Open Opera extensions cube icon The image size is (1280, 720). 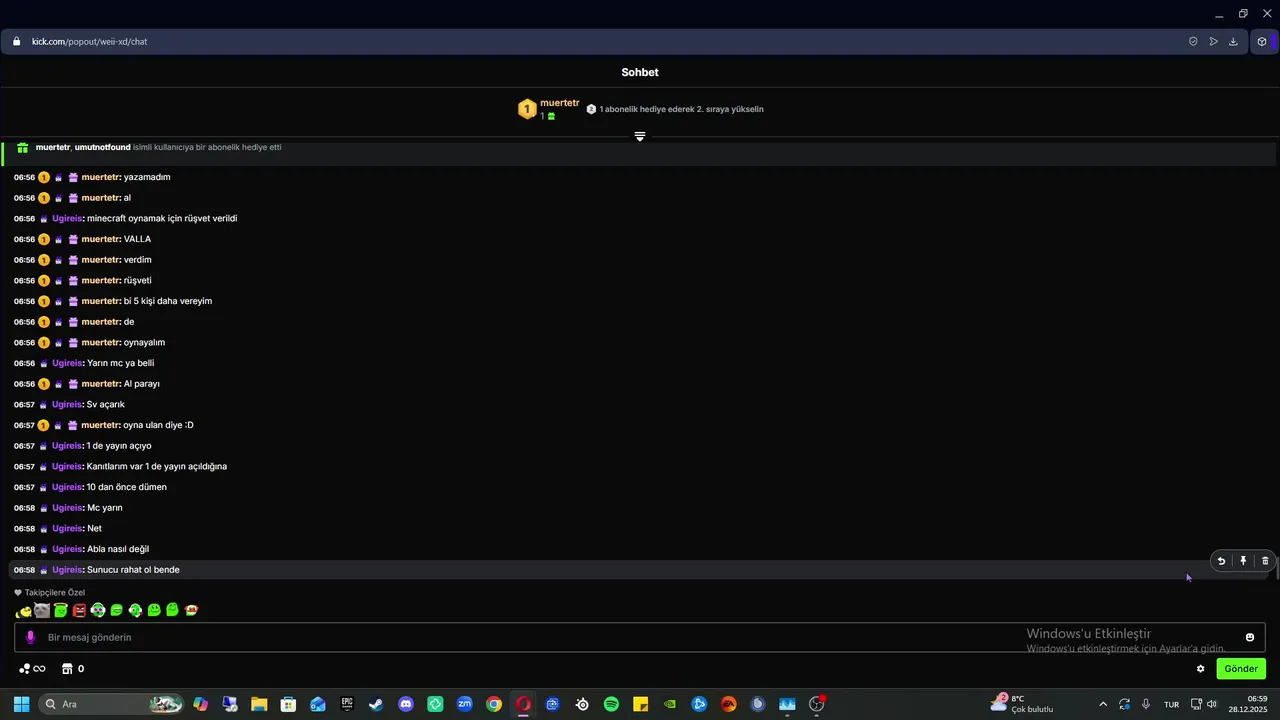point(1262,42)
